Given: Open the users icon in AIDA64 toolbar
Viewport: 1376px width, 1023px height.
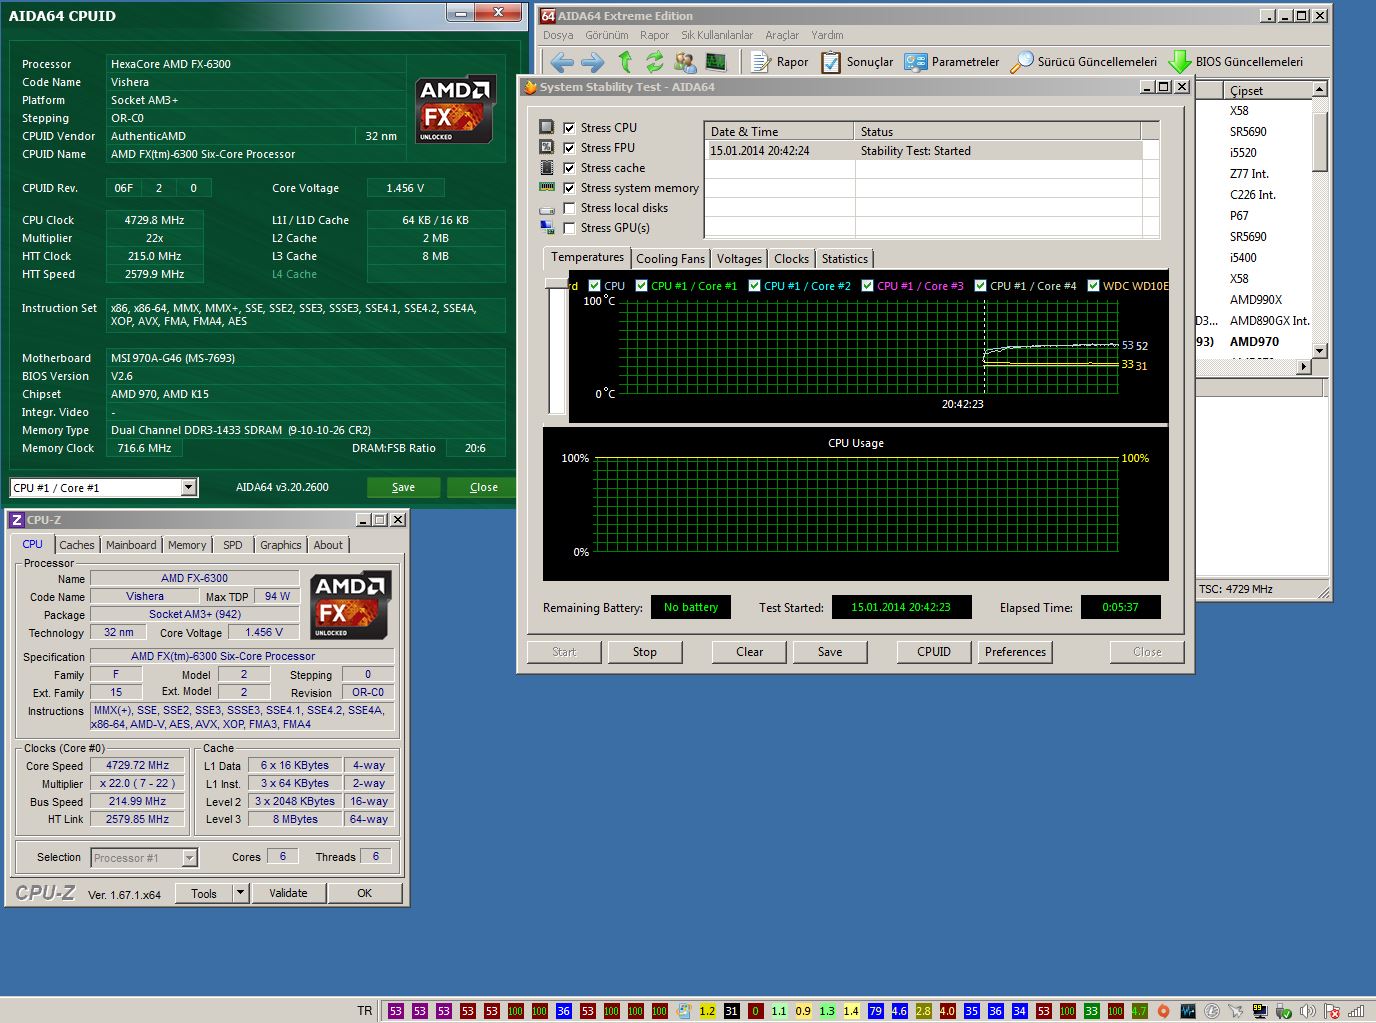Looking at the screenshot, I should 685,62.
